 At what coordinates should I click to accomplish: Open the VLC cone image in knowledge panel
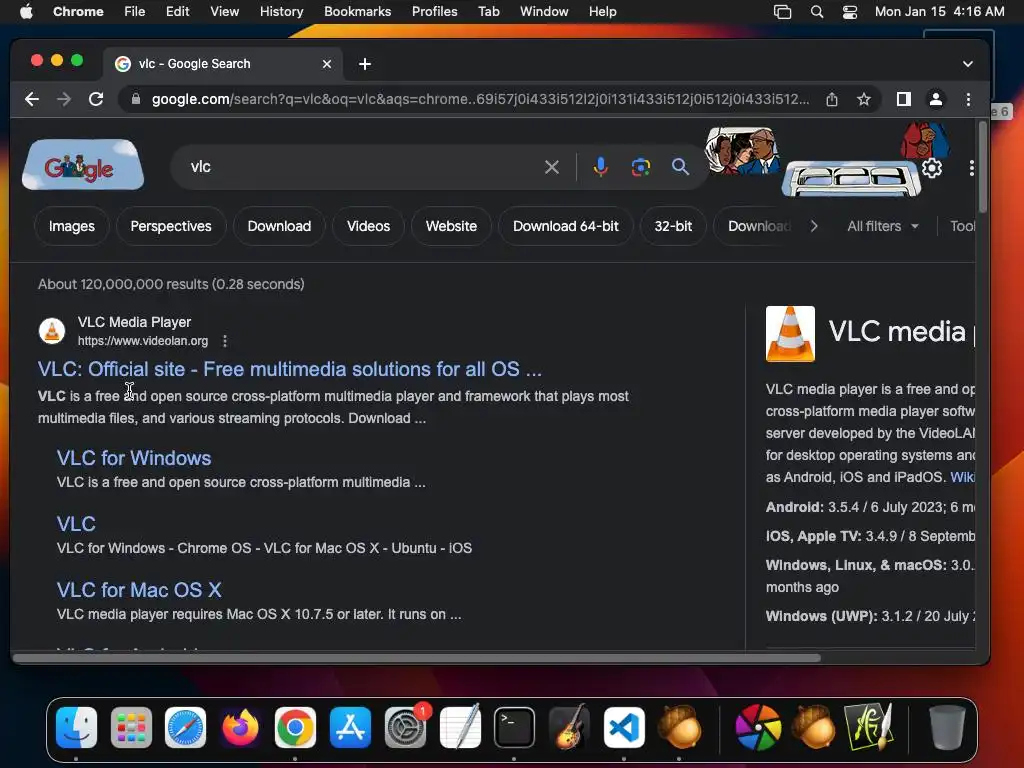pyautogui.click(x=790, y=334)
